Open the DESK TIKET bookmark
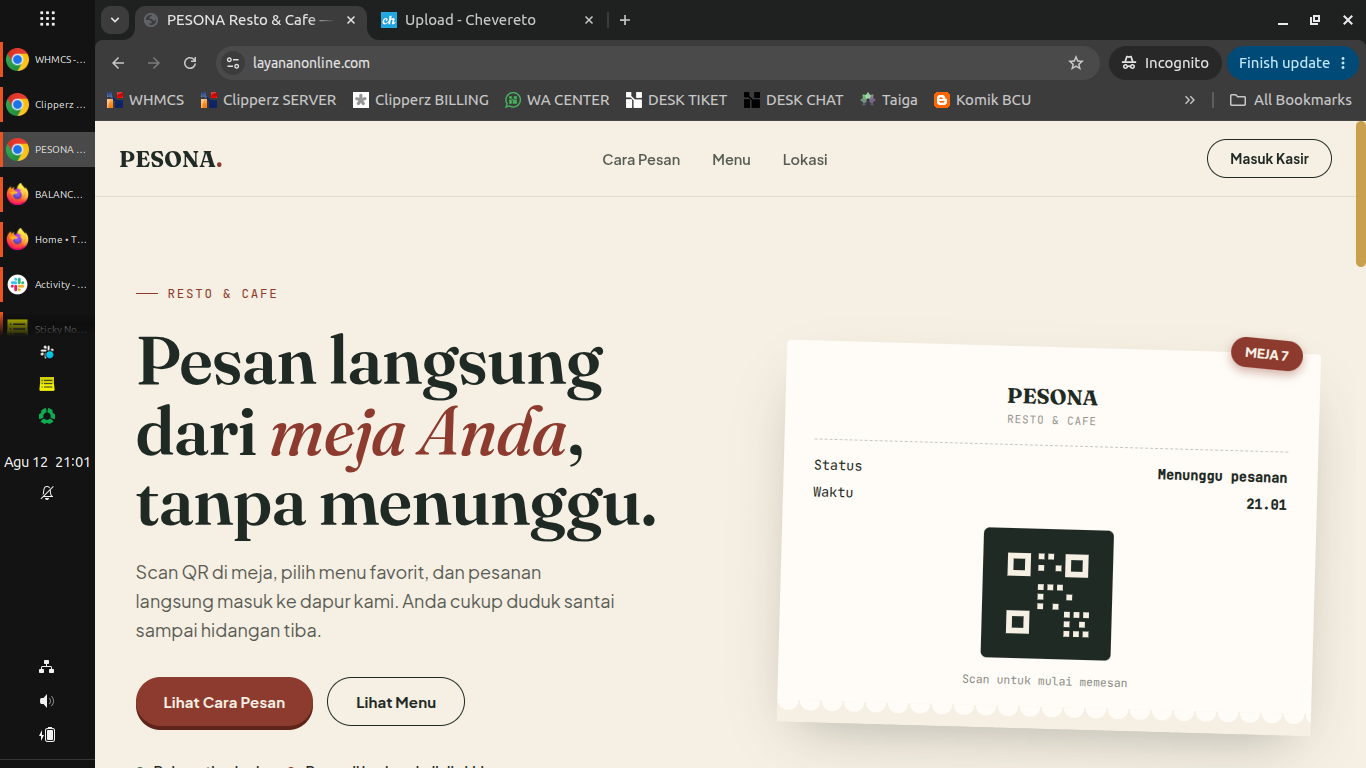Image resolution: width=1366 pixels, height=768 pixels. 676,100
